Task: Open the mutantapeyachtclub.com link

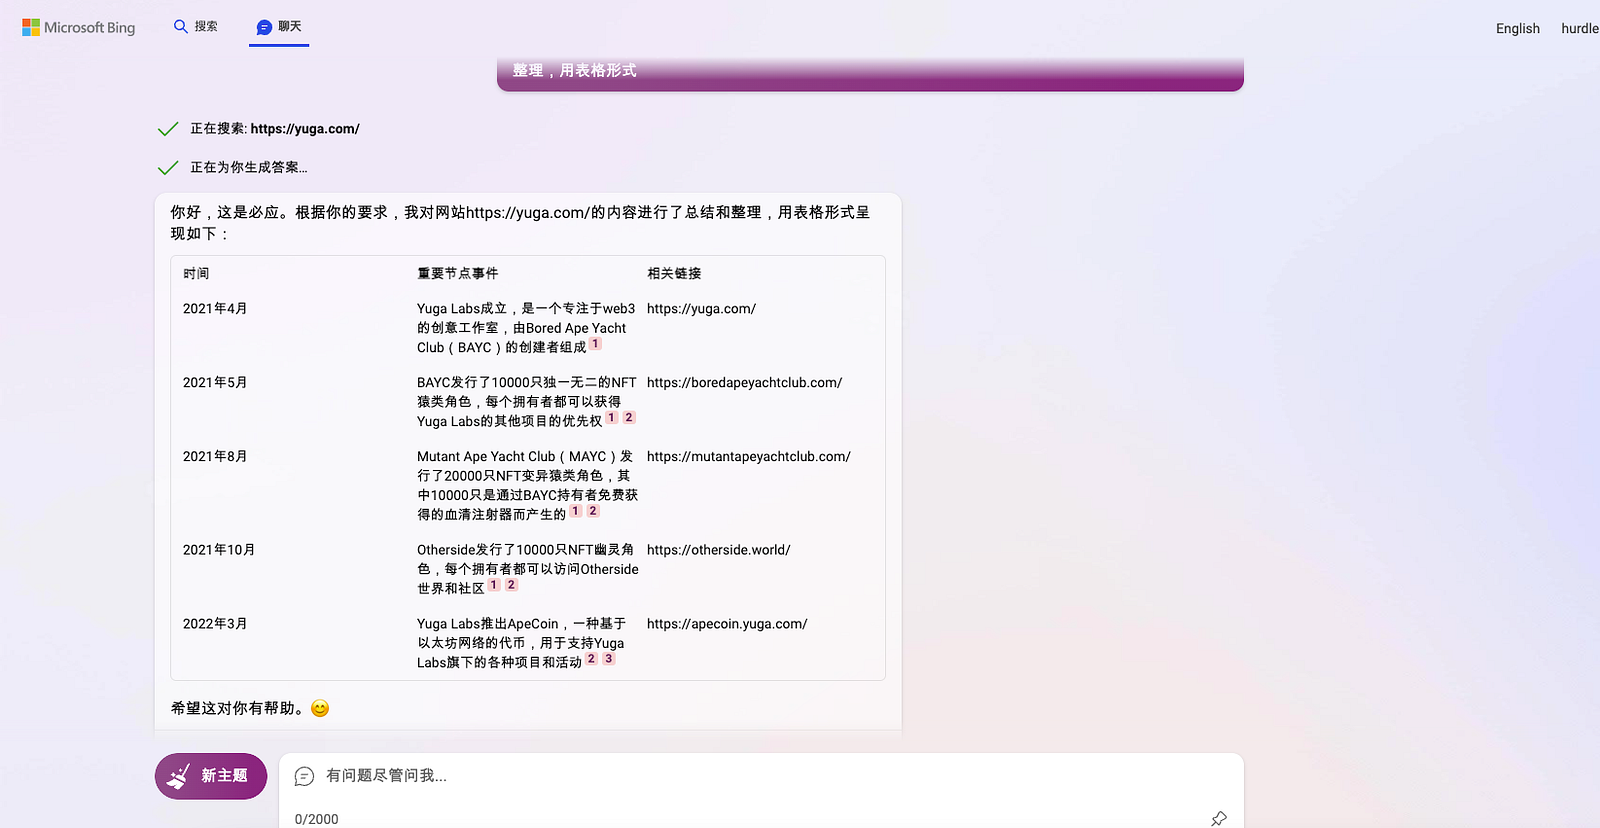Action: click(x=748, y=457)
